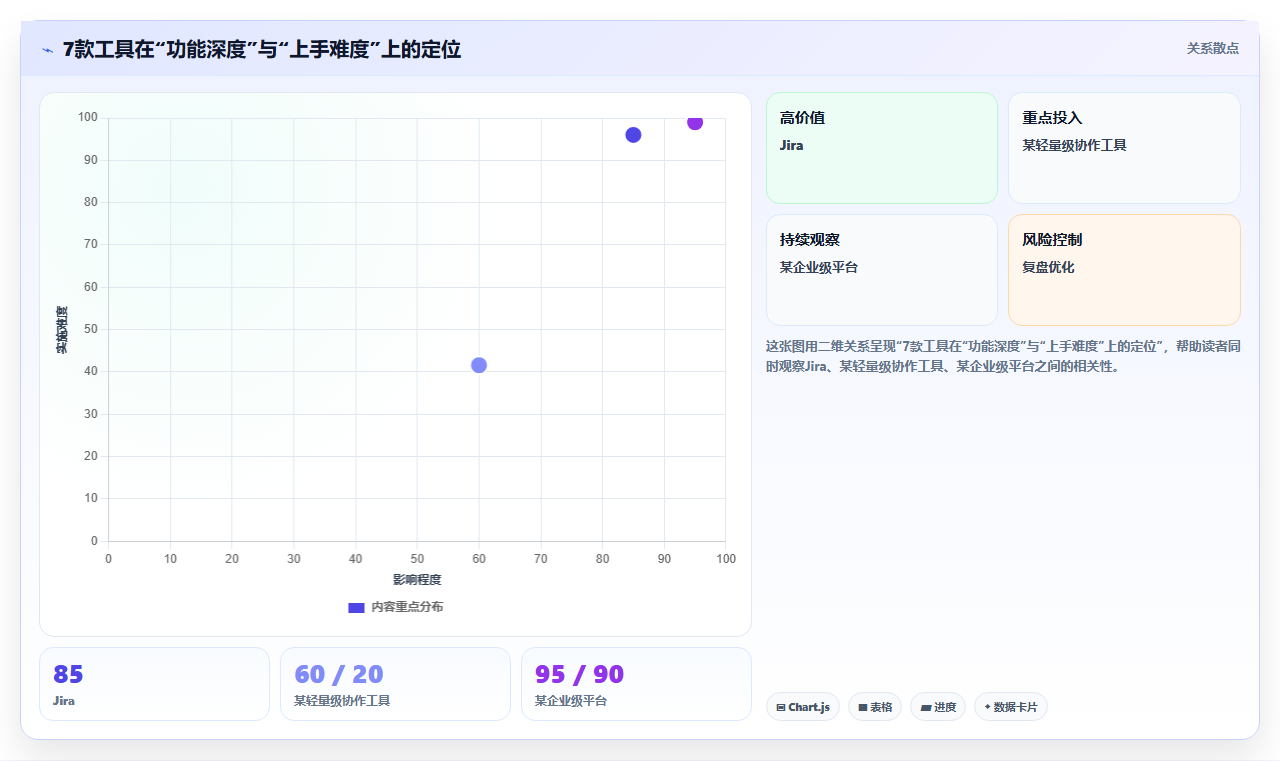Click 某企业级平台 label under 95 / 90
The height and width of the screenshot is (761, 1280).
571,701
